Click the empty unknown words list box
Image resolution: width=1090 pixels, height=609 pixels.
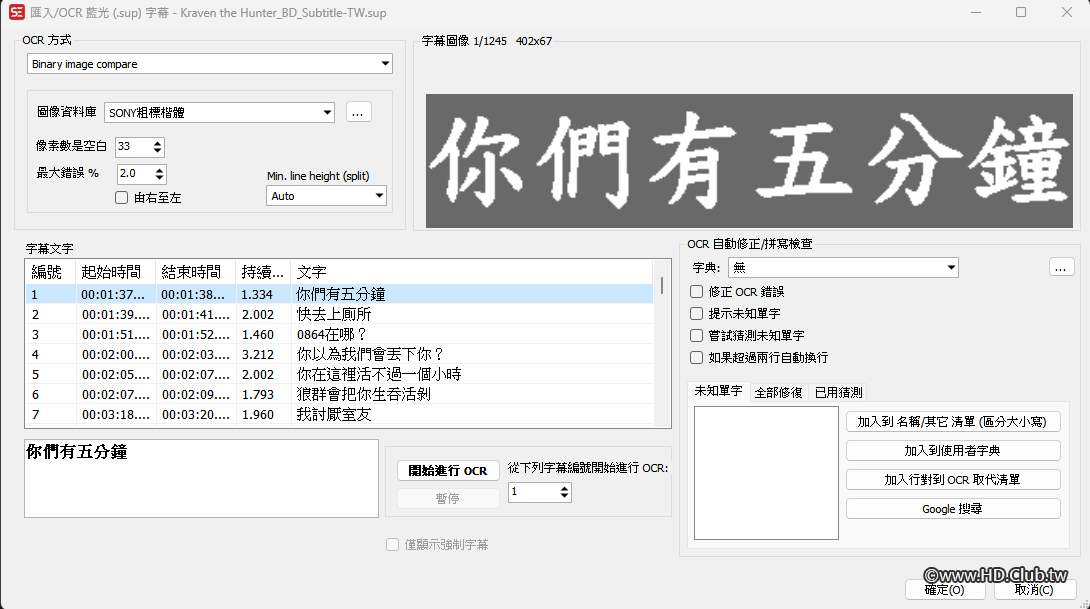[766, 473]
